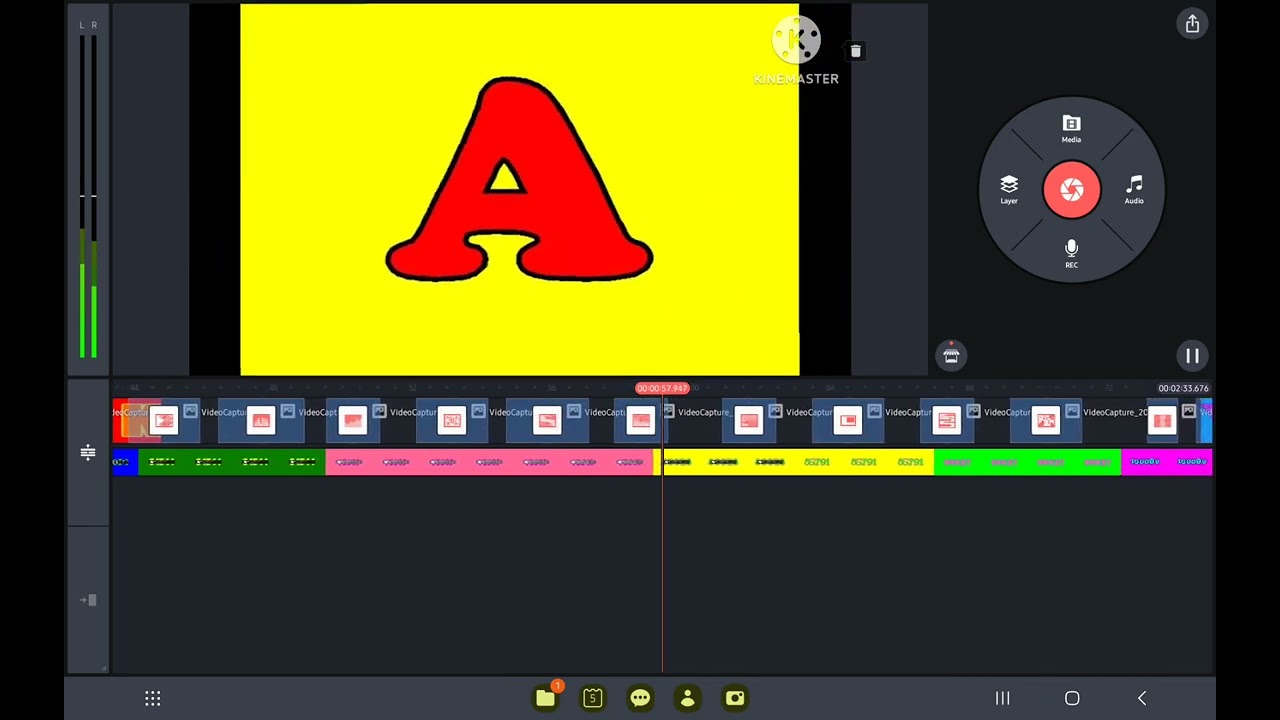Start voice recording with REC
The image size is (1280, 720).
(x=1071, y=253)
